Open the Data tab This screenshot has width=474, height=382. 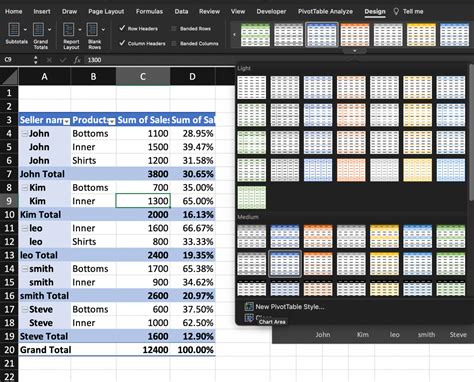point(181,11)
